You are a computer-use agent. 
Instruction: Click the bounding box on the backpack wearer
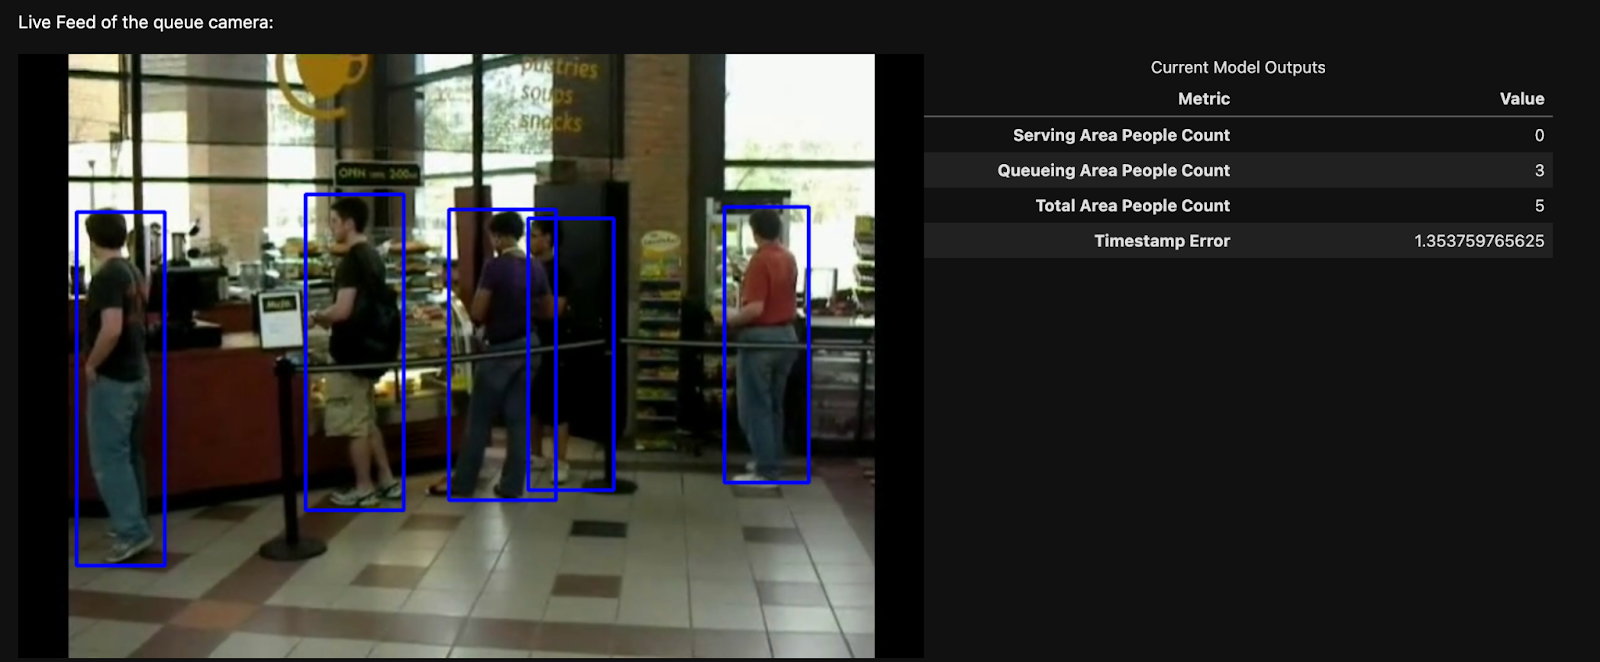pos(354,351)
